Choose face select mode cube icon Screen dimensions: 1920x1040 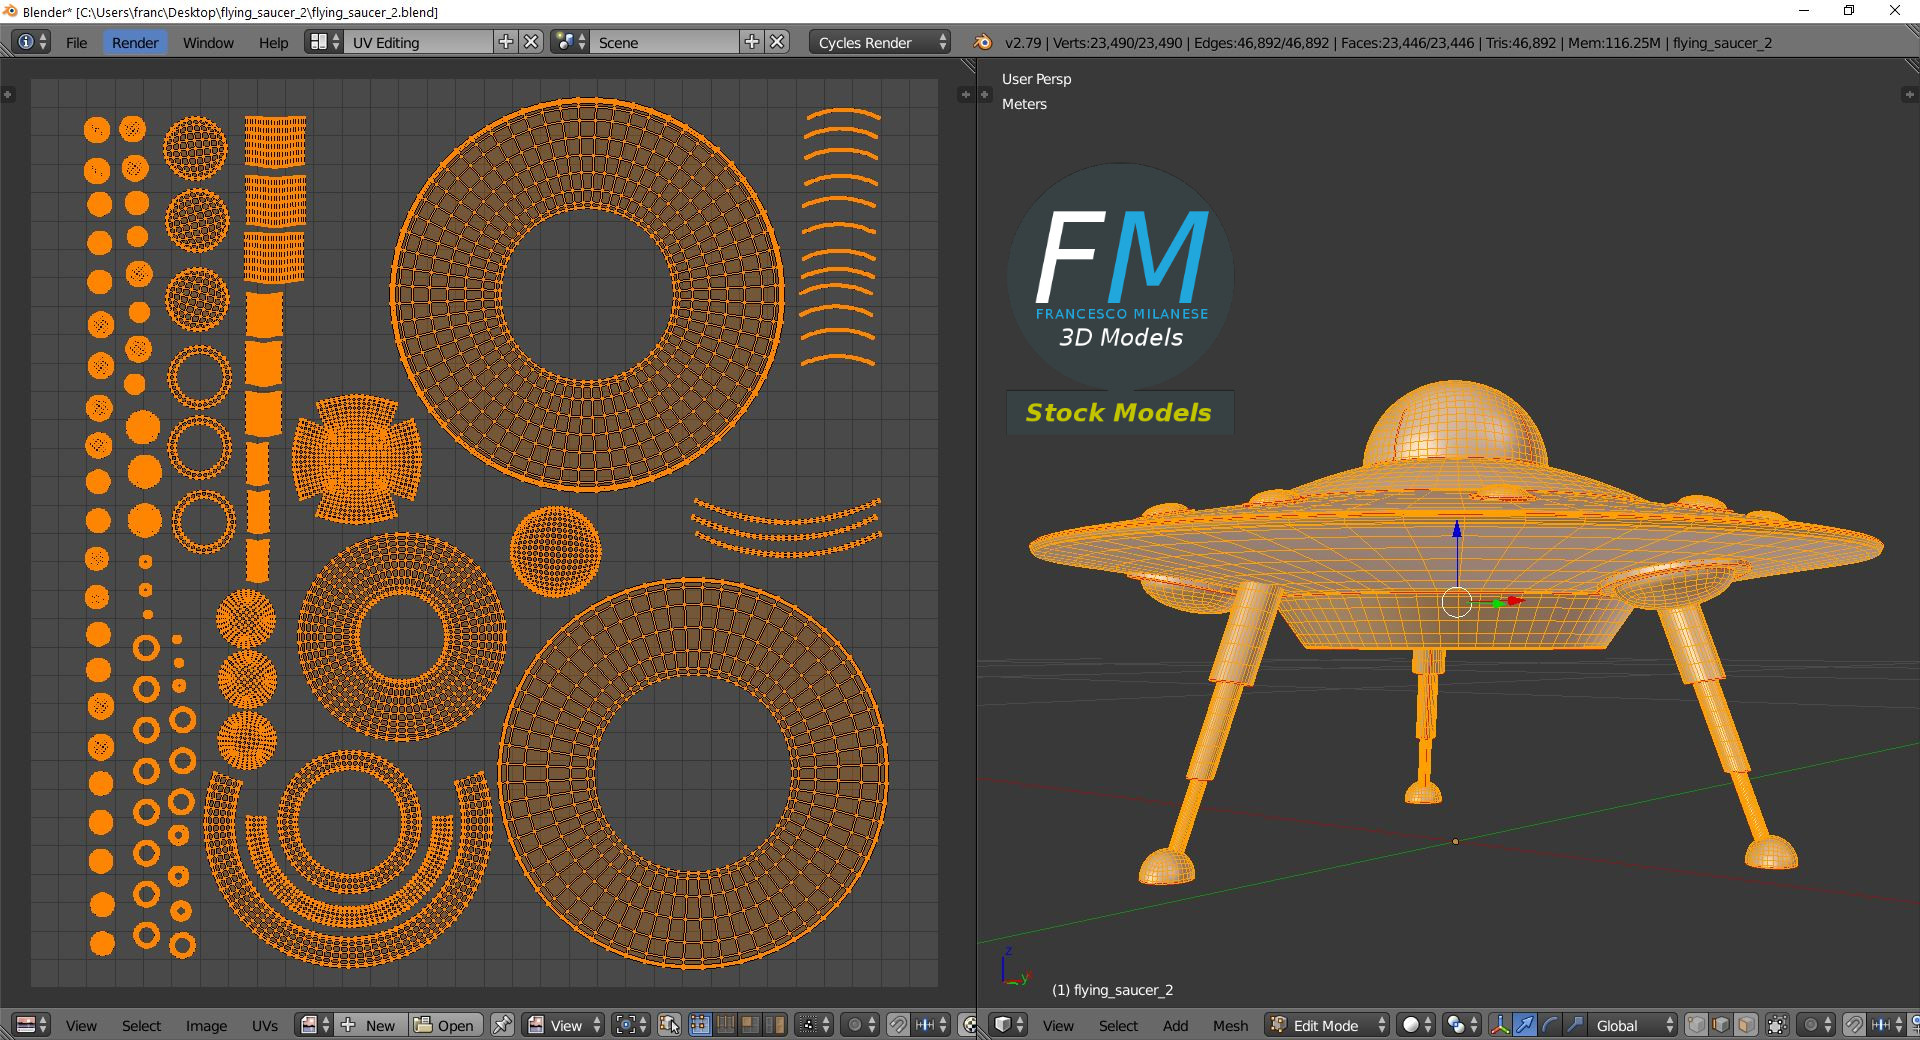(x=1746, y=1025)
